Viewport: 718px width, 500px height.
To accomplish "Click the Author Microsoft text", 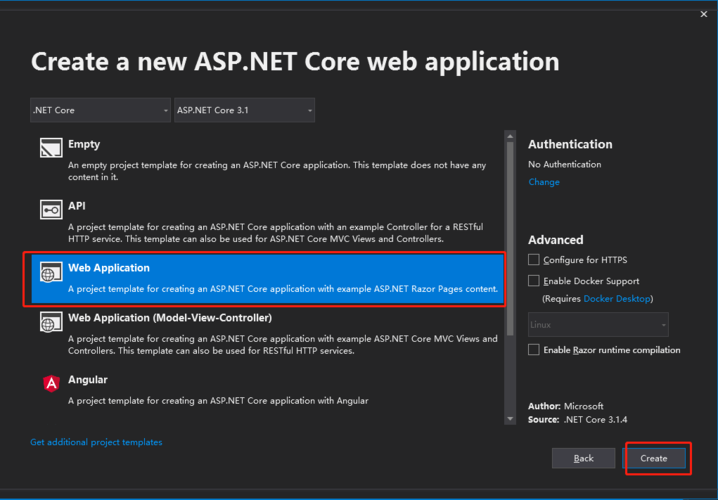I will pos(566,406).
